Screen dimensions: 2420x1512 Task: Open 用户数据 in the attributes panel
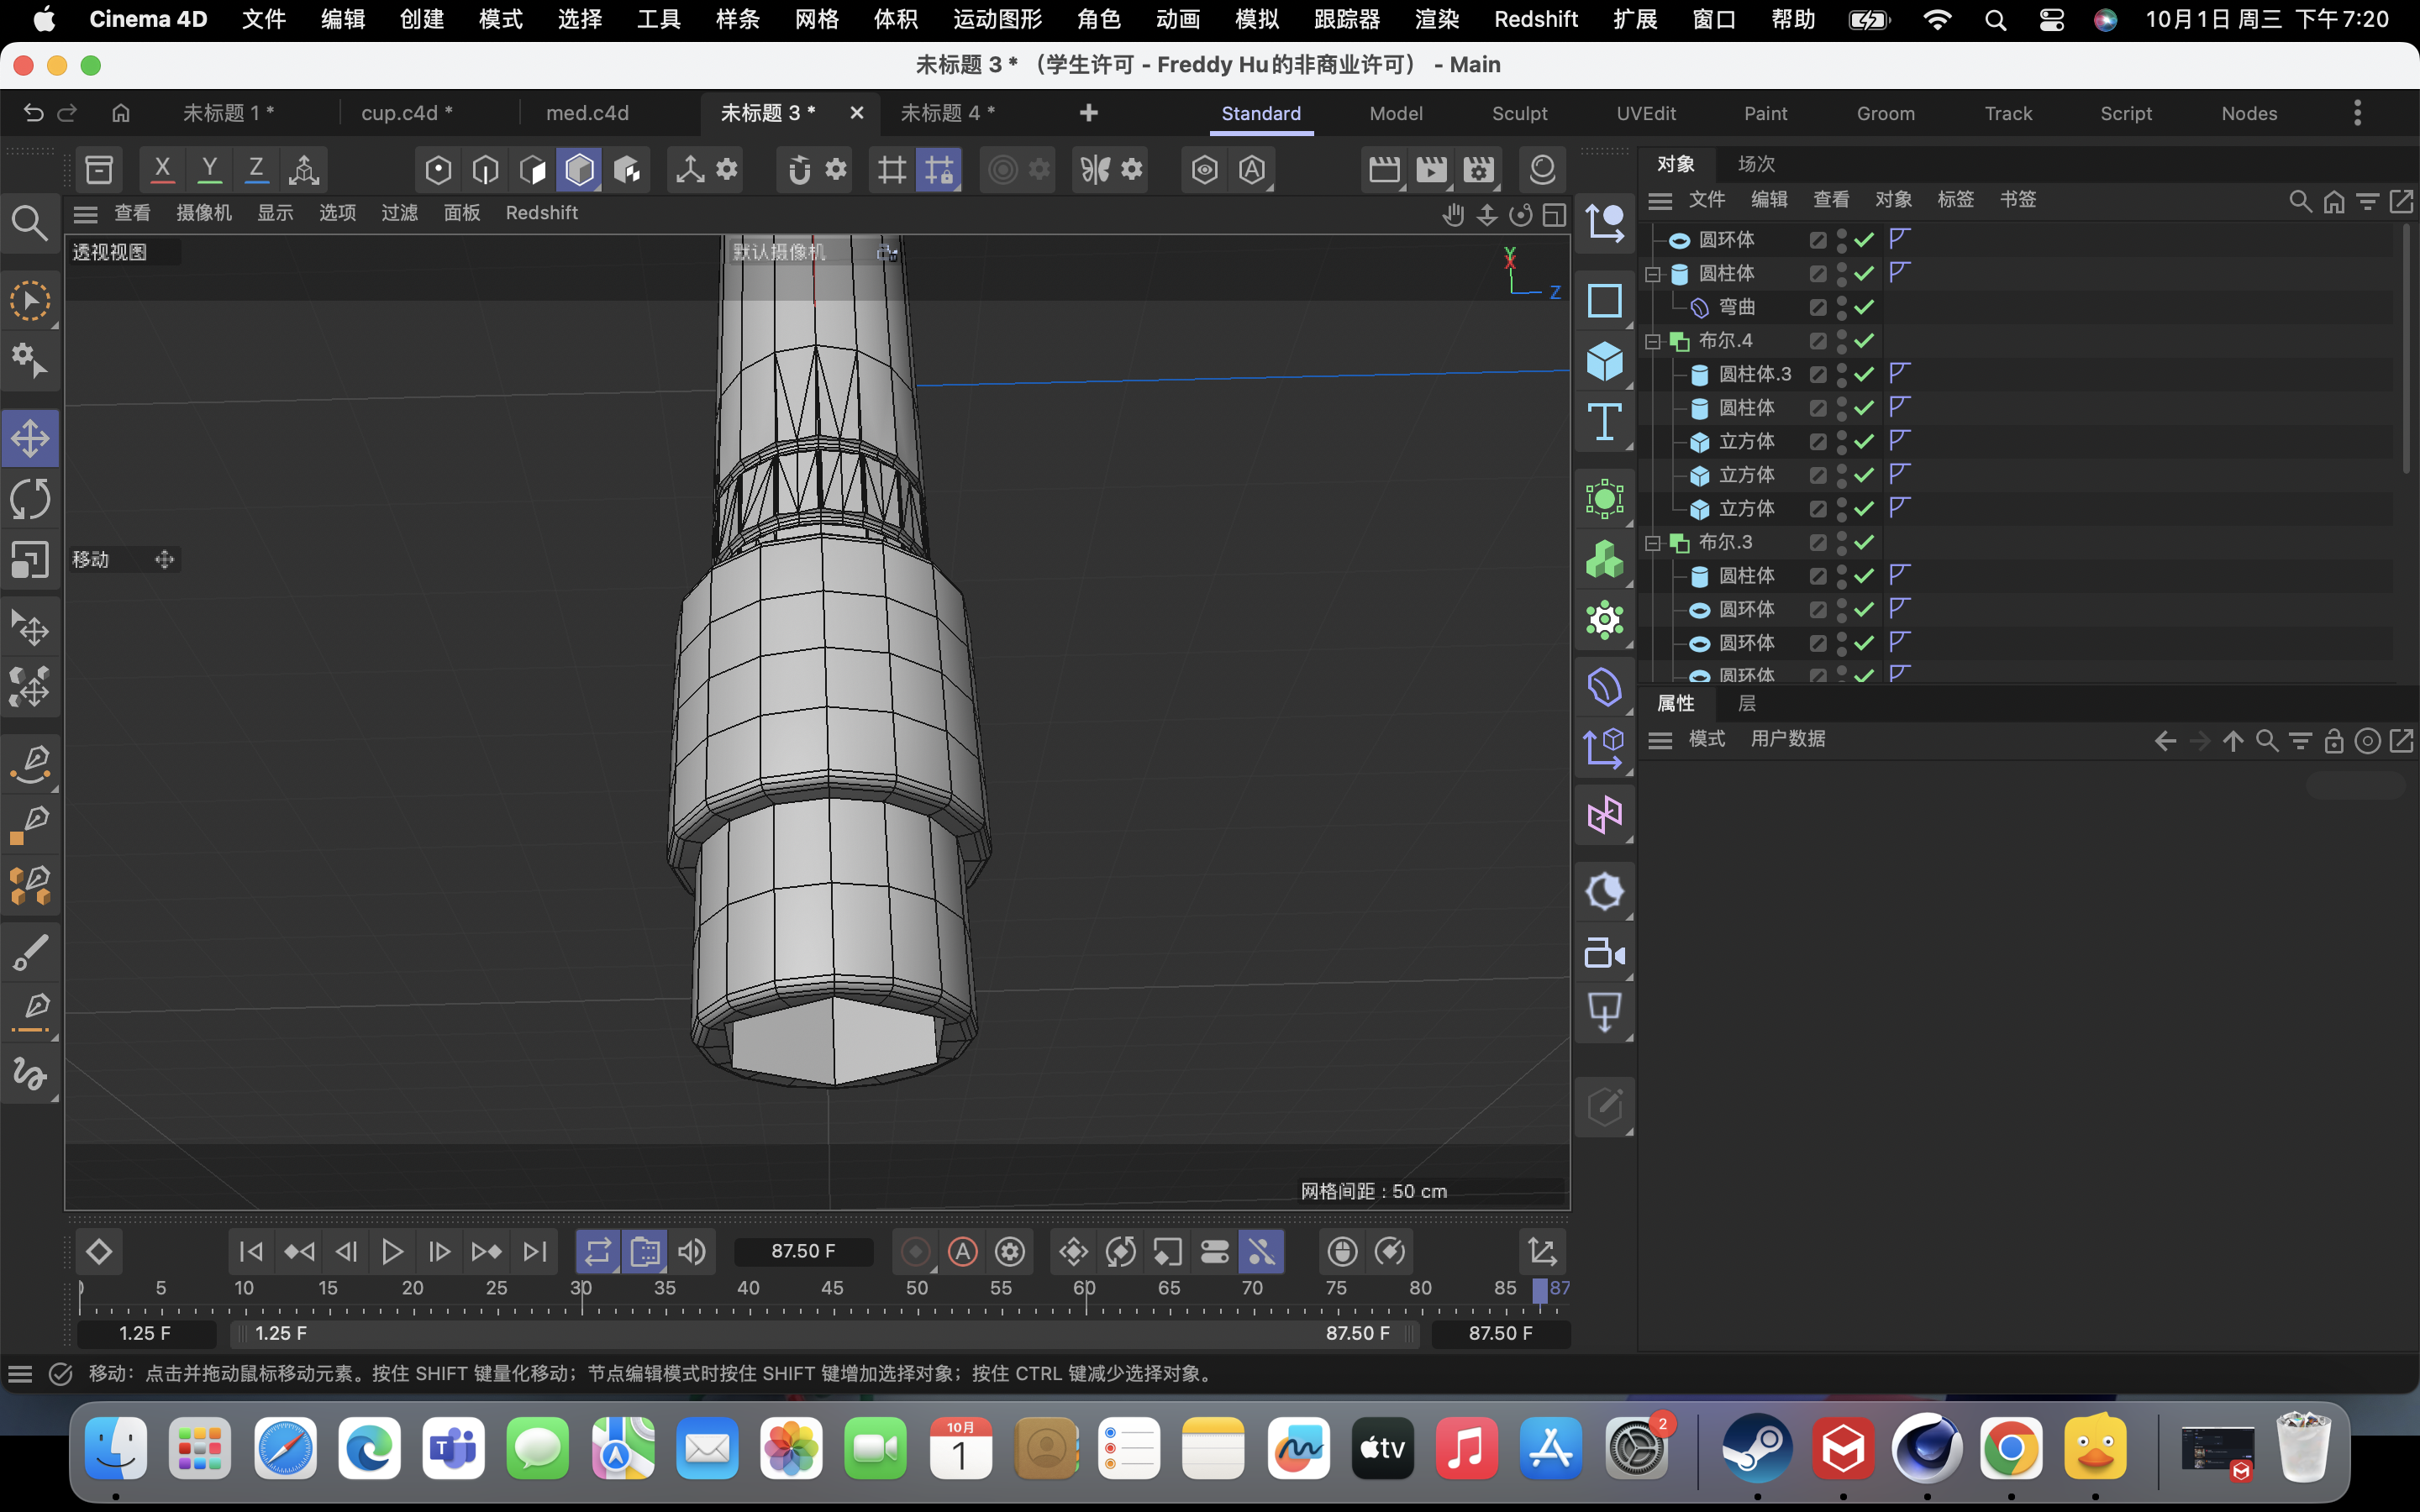(x=1788, y=738)
